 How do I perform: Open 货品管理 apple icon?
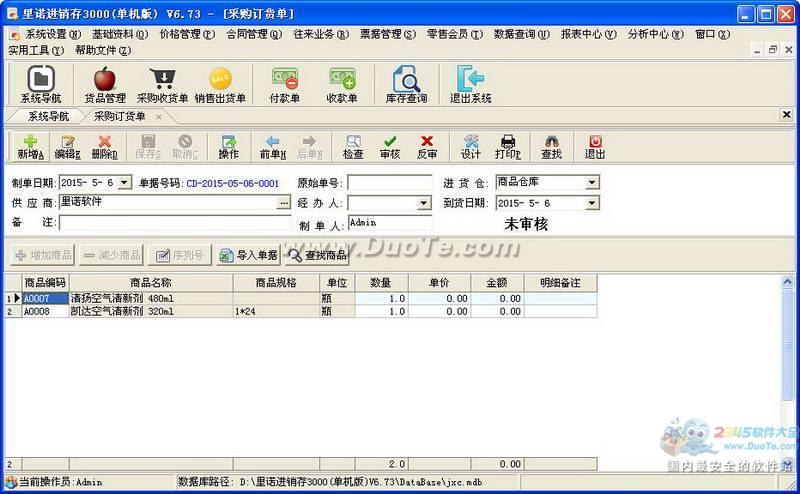tap(105, 84)
